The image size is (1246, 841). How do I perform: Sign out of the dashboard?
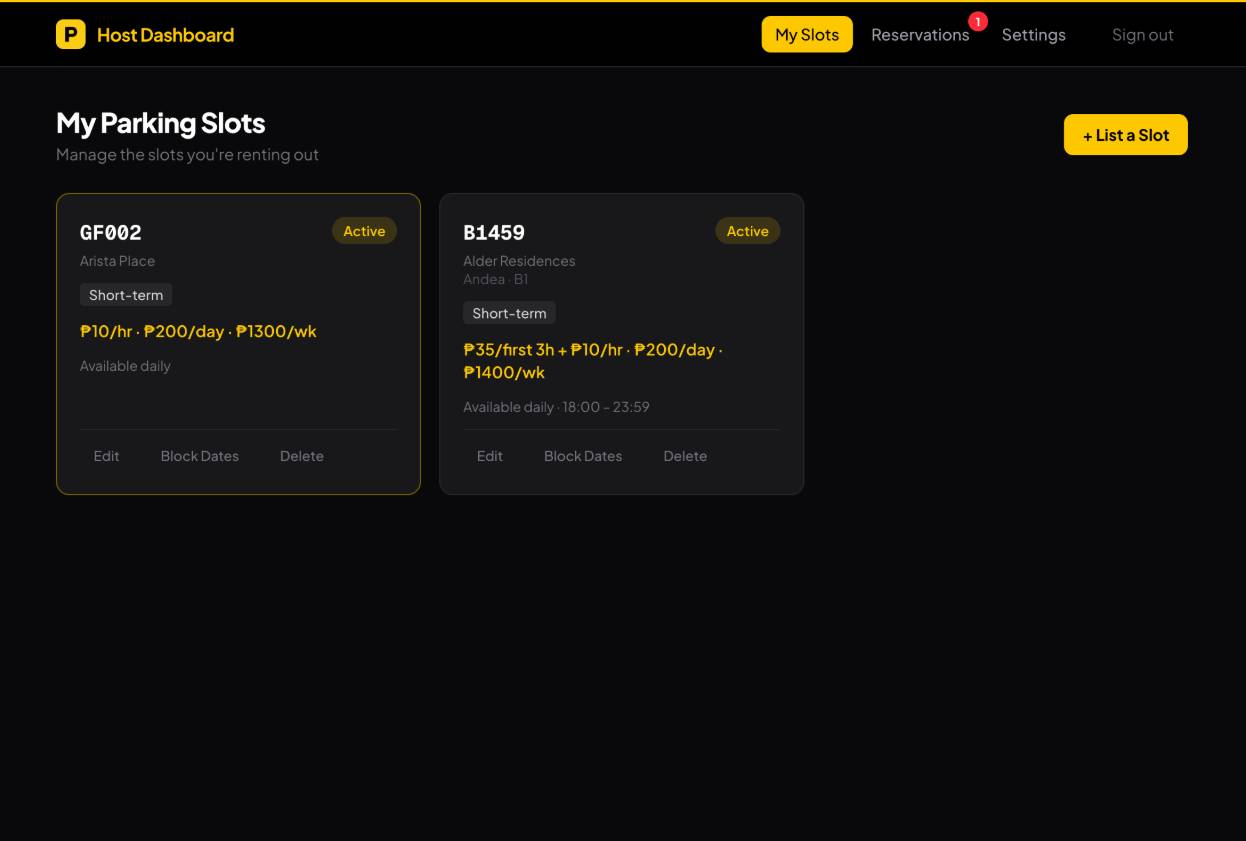click(x=1142, y=35)
